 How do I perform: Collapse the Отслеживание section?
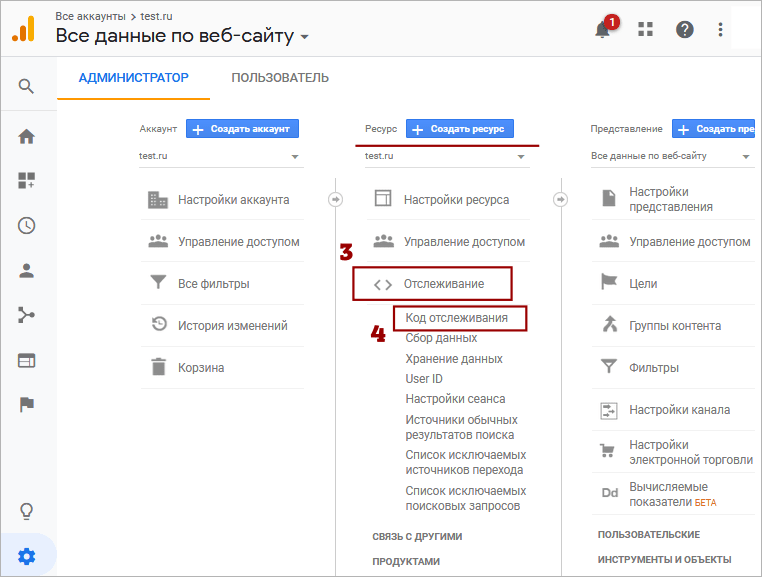pos(433,284)
